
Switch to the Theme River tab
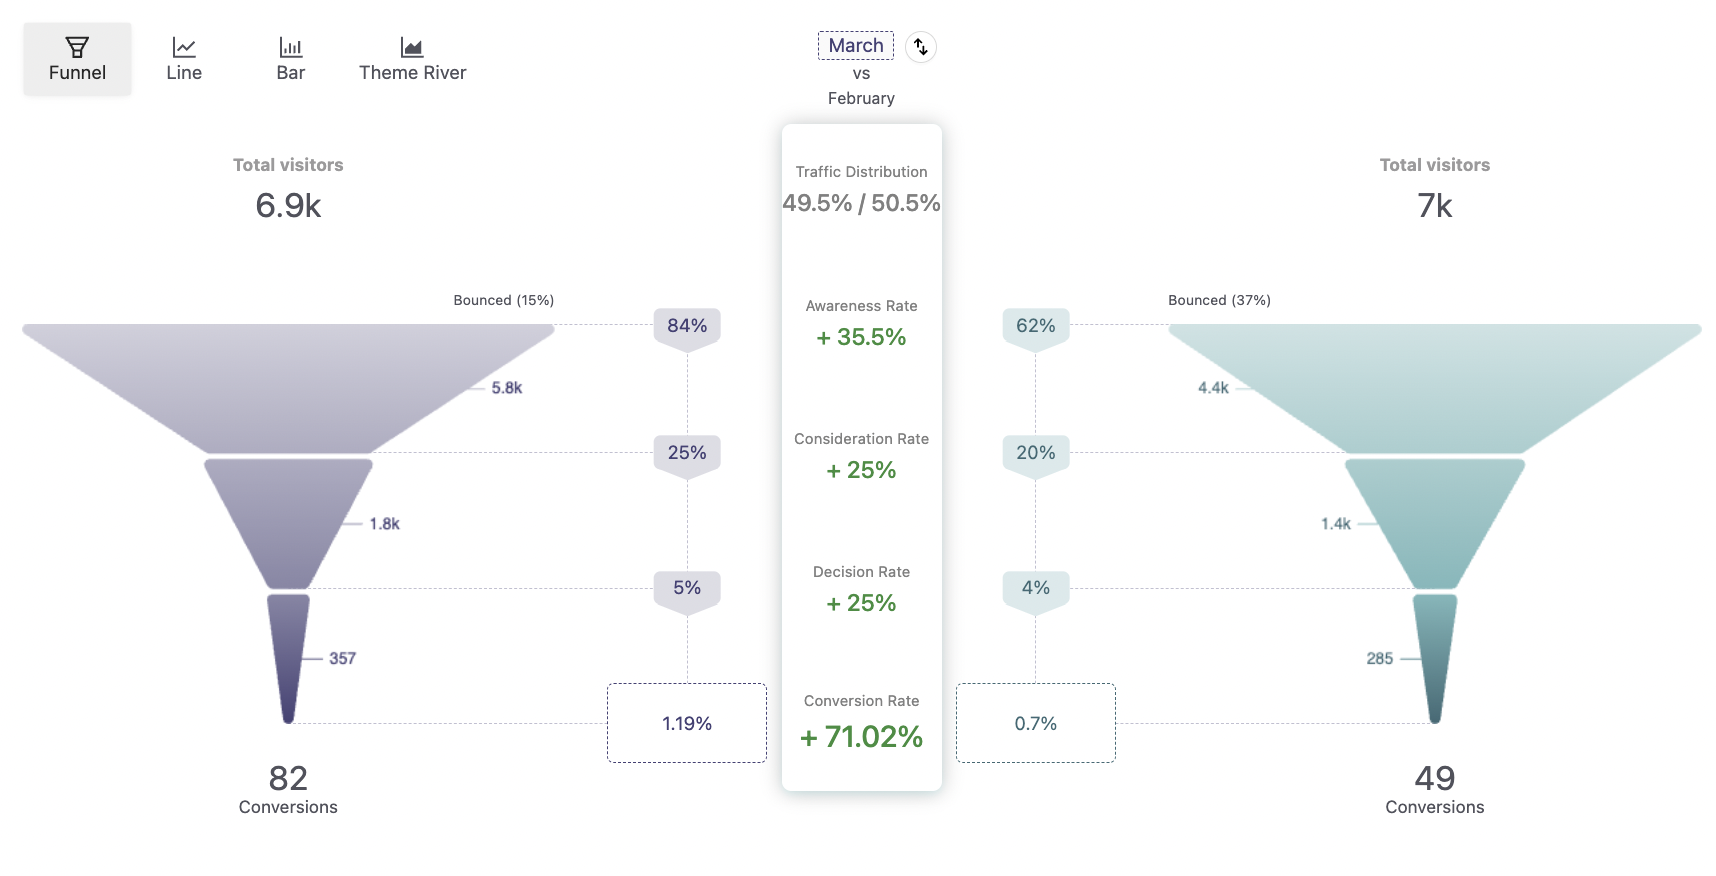tap(411, 58)
